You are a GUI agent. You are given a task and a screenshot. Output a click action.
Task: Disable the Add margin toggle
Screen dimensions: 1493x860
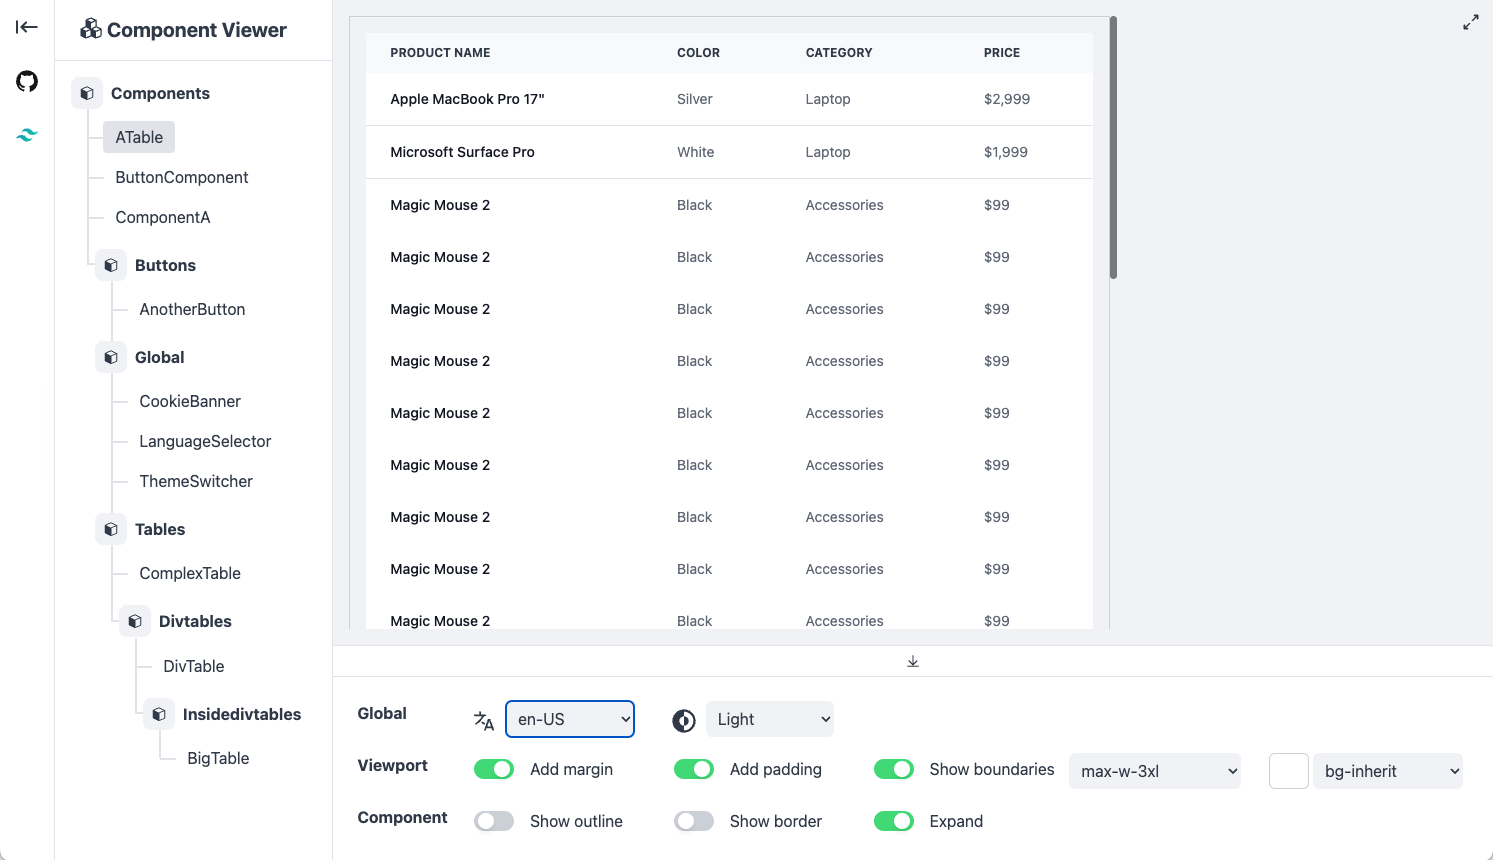pos(494,769)
